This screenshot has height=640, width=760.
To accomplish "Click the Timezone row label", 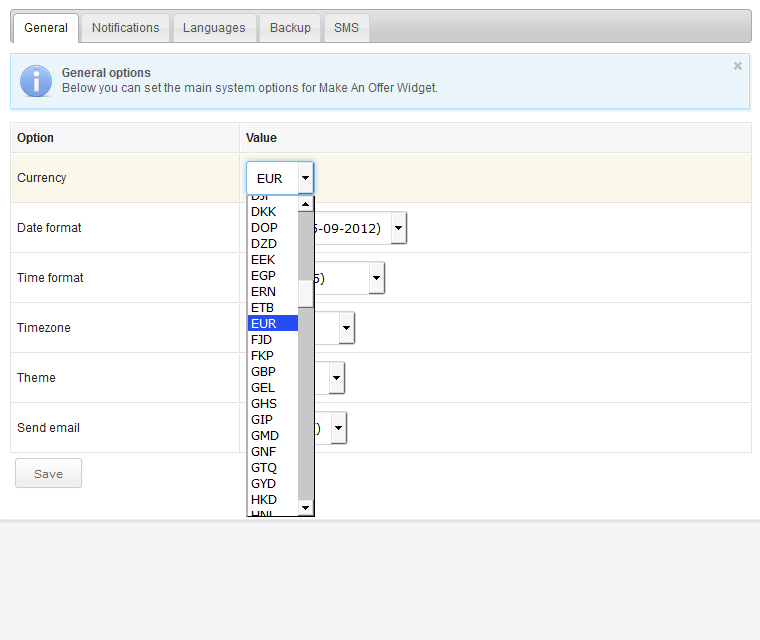I will [44, 328].
